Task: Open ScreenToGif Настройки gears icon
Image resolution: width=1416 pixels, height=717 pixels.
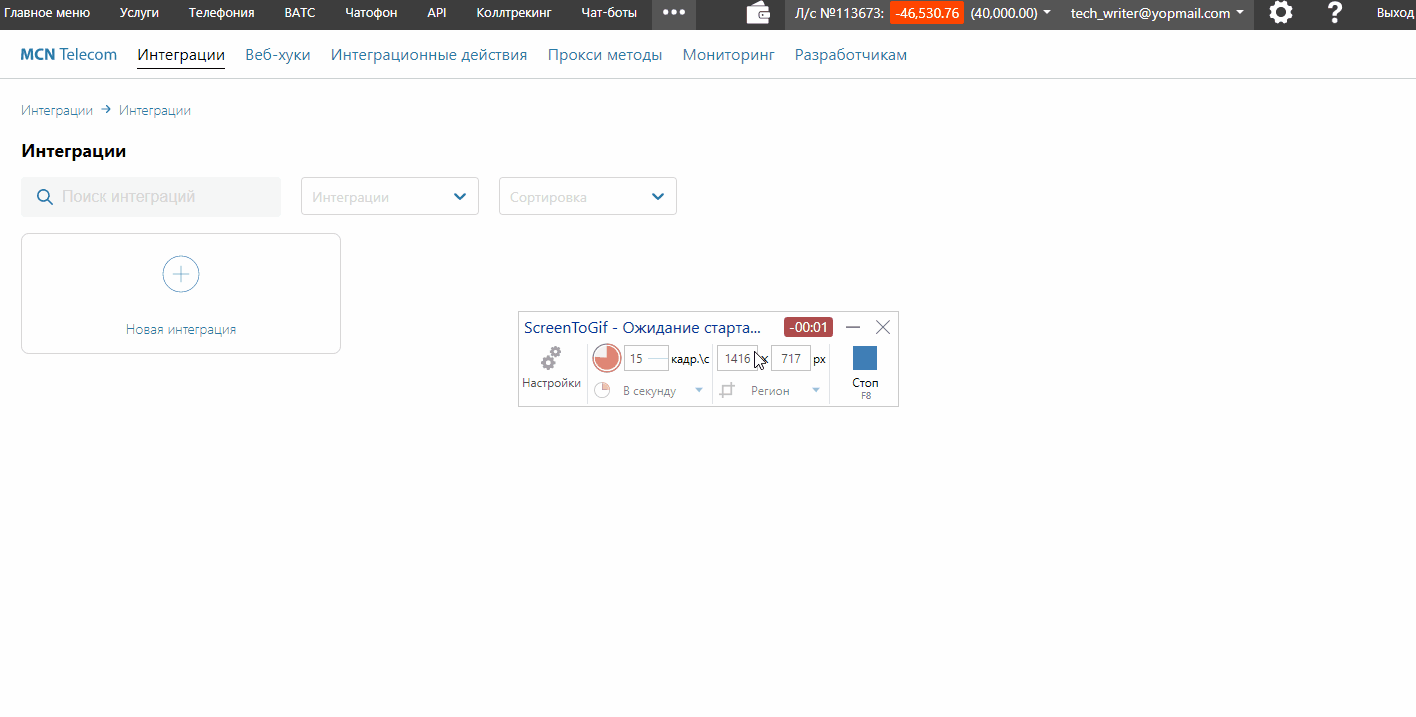Action: (551, 358)
